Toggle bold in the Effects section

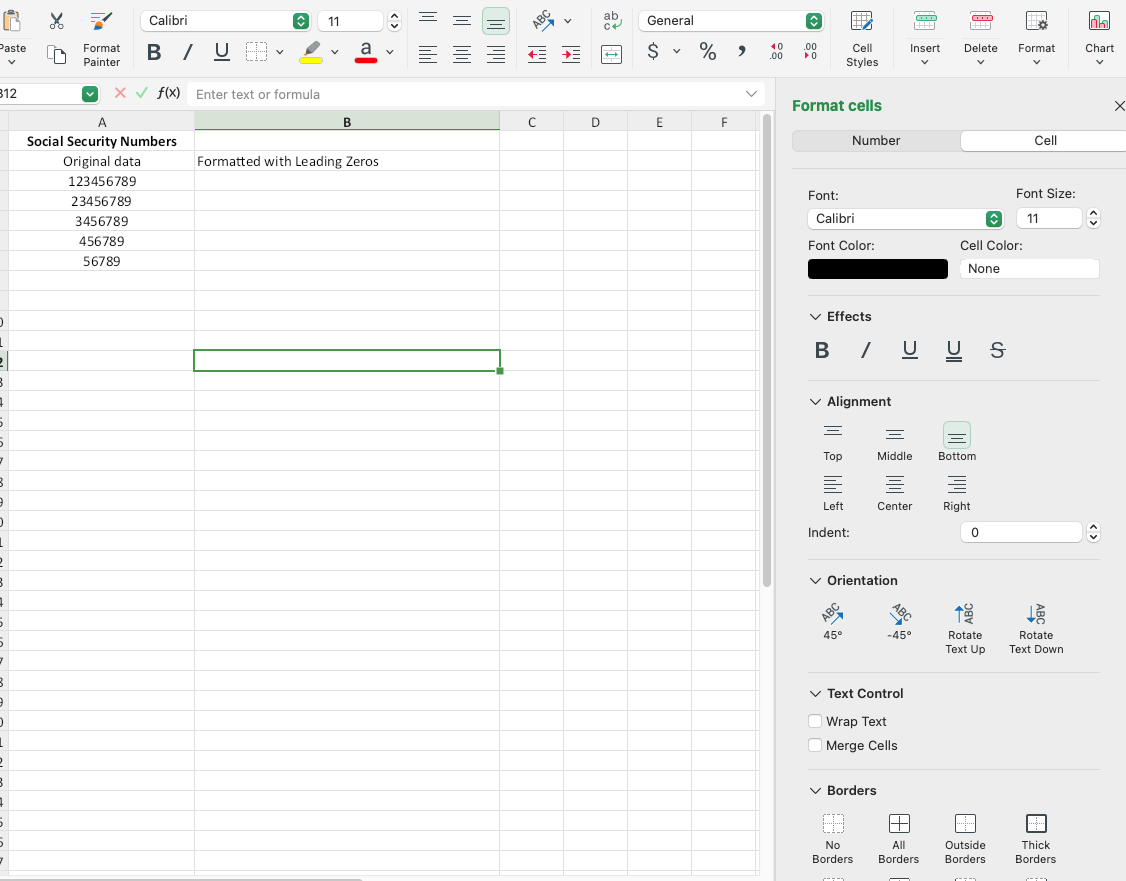[x=822, y=350]
